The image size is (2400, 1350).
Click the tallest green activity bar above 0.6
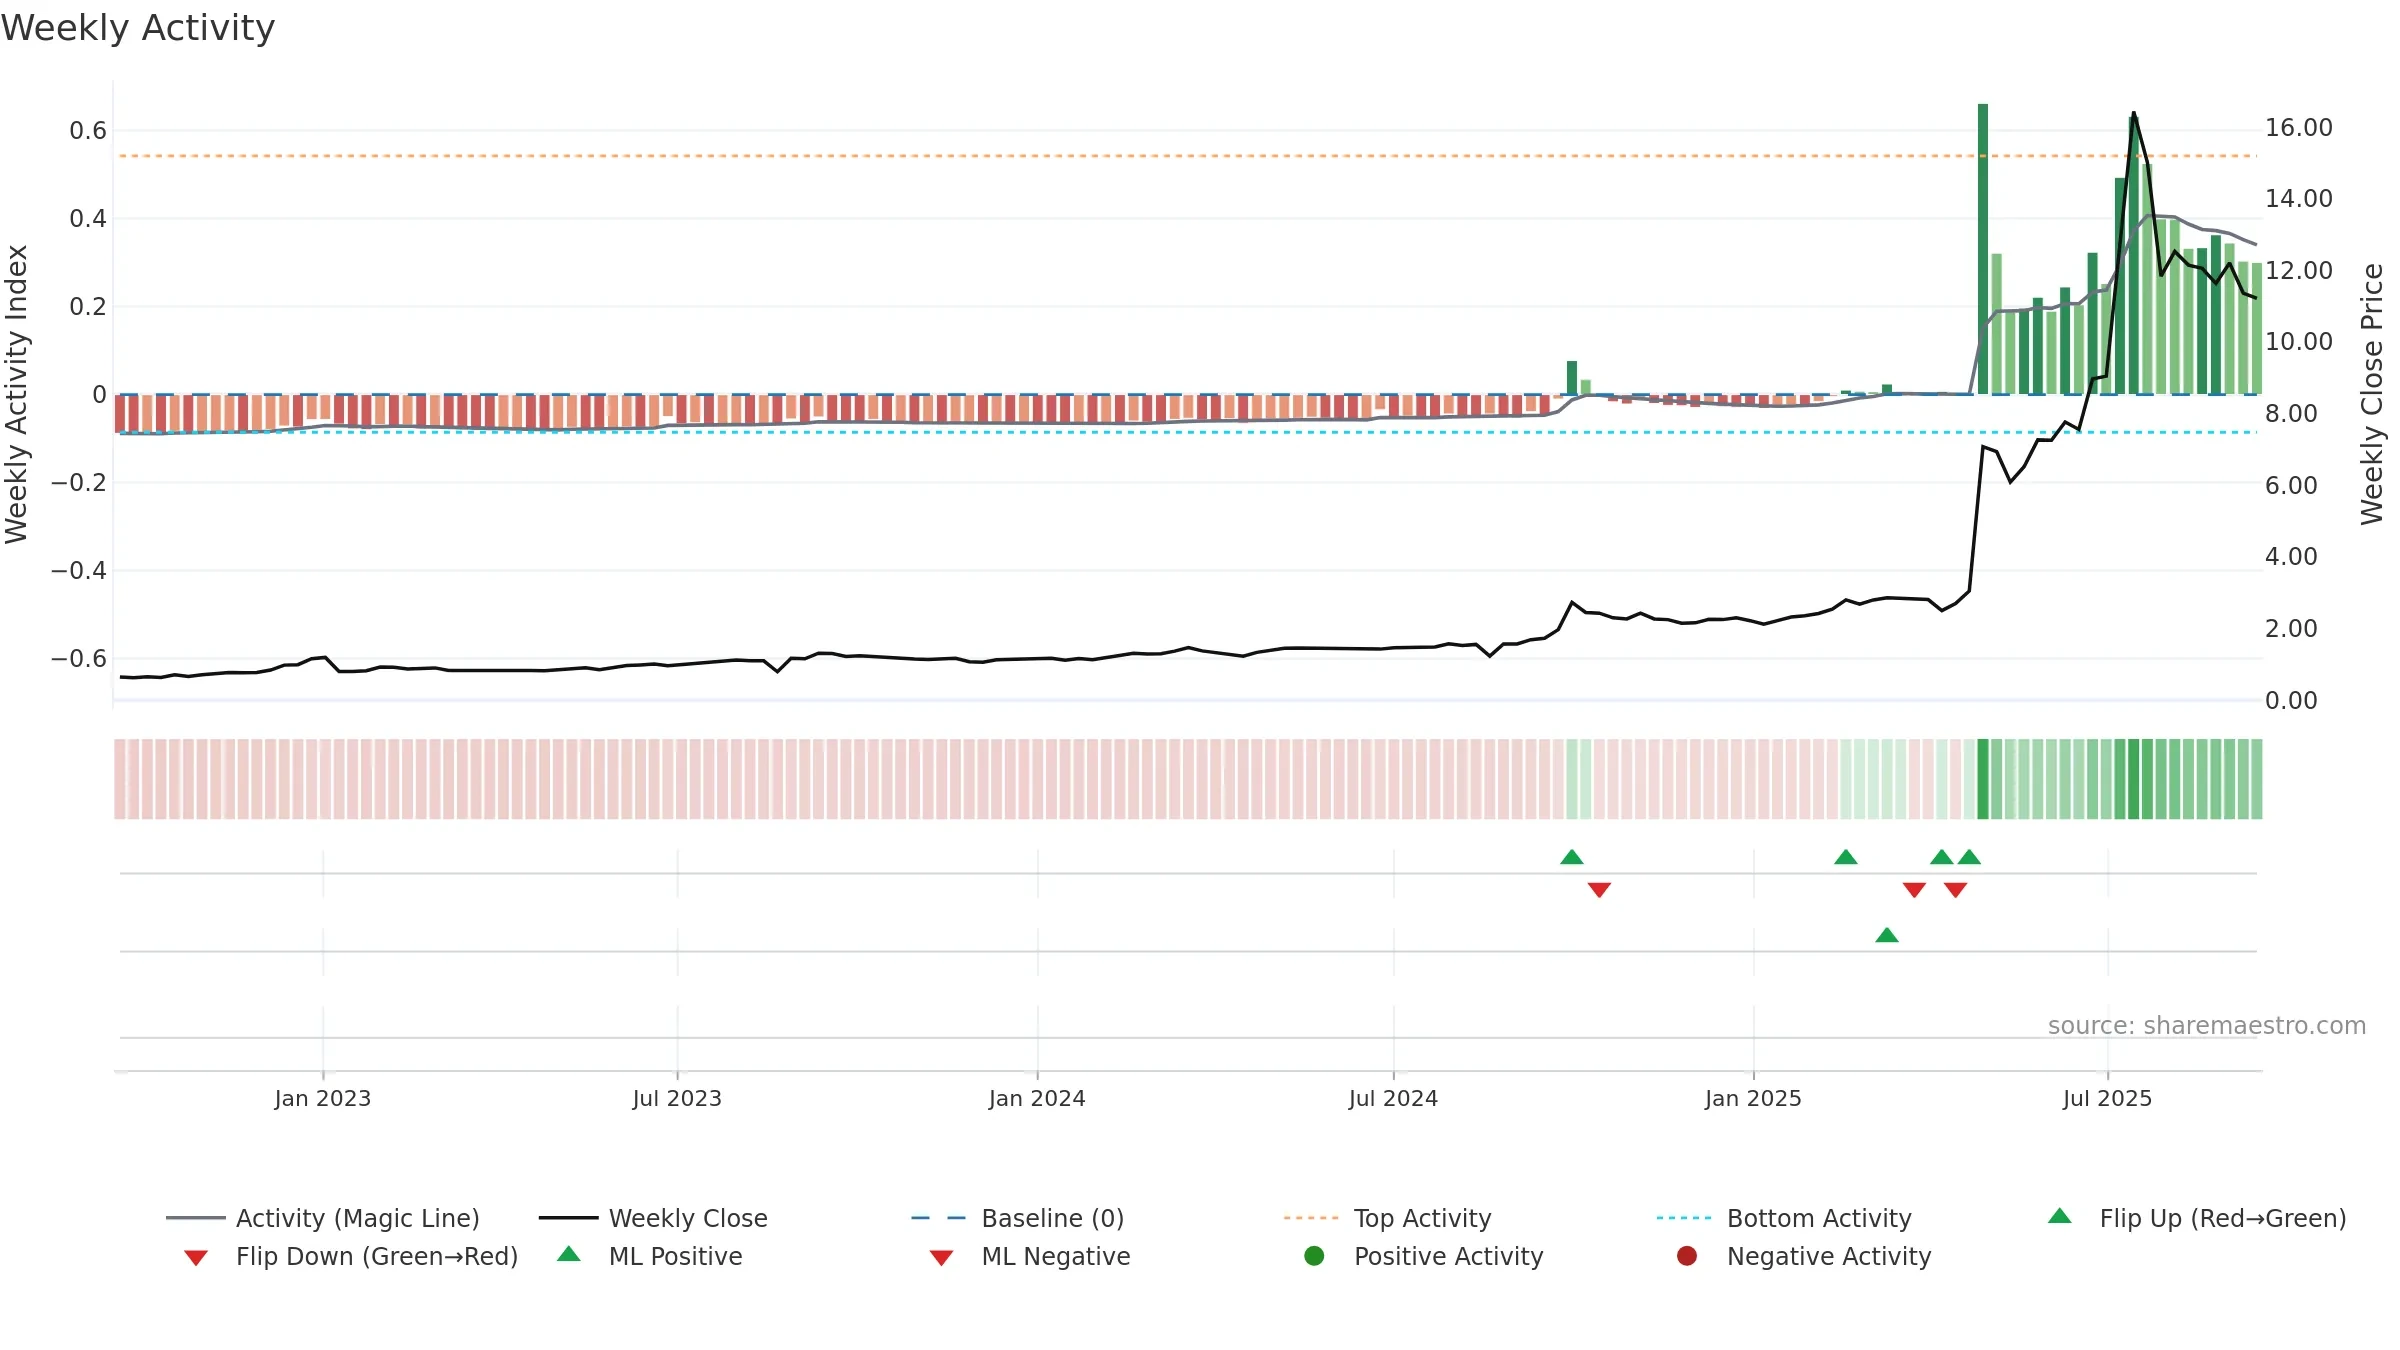click(x=1983, y=249)
